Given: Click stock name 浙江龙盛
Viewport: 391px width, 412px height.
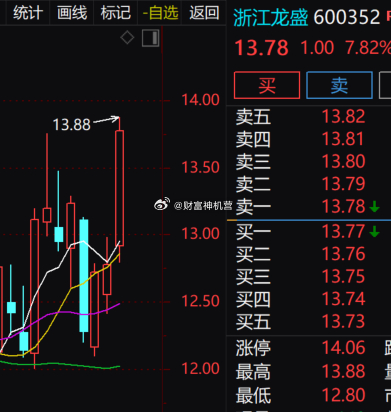Looking at the screenshot, I should [270, 17].
